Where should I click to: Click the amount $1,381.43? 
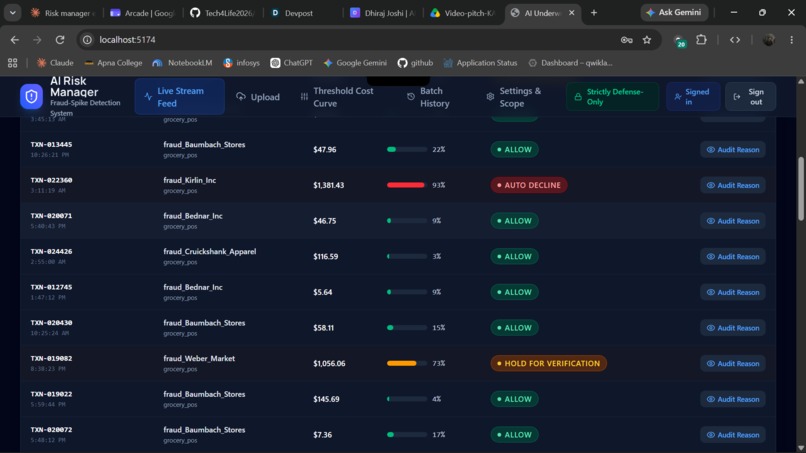coord(328,185)
